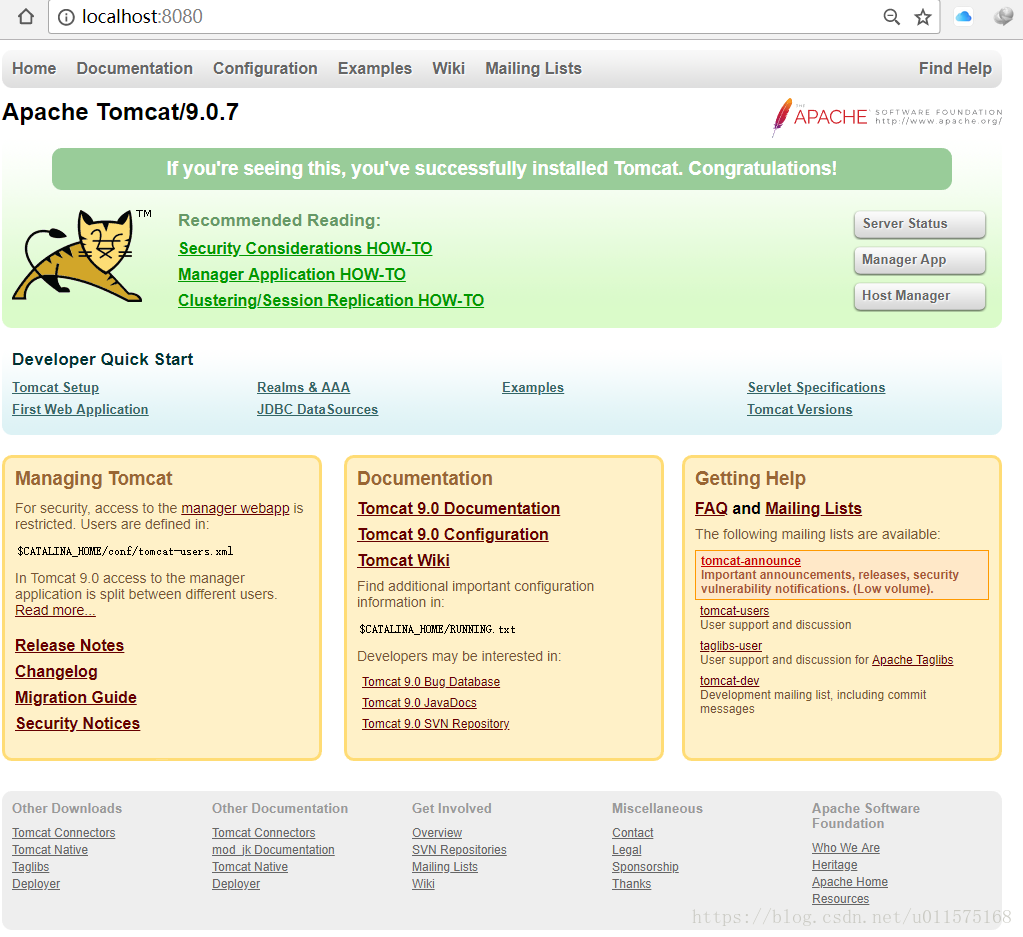Open Manager Application HOW-TO link
This screenshot has width=1023, height=937.
pos(292,275)
